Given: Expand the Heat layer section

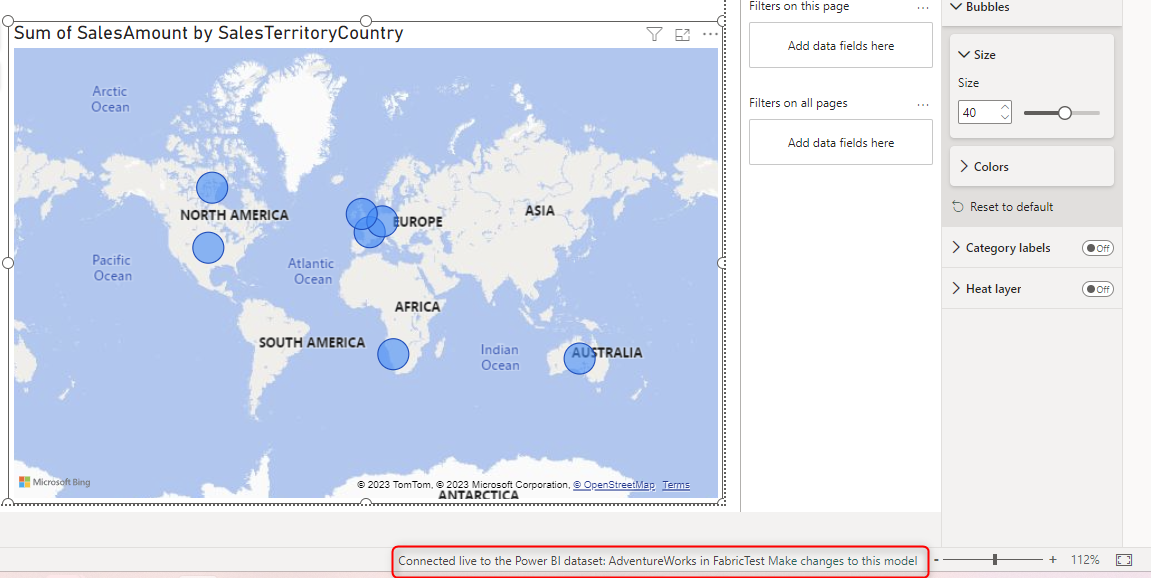Looking at the screenshot, I should 956,289.
